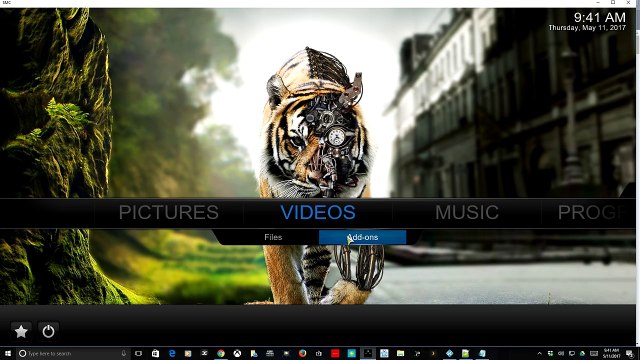Open the Add-ons submenu under Videos
The height and width of the screenshot is (360, 640).
(362, 237)
